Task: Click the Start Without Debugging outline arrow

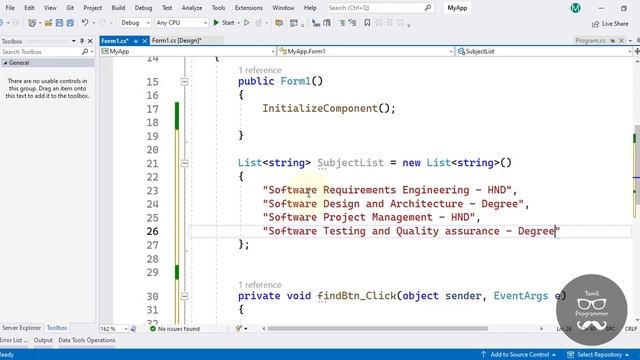Action: pyautogui.click(x=247, y=23)
